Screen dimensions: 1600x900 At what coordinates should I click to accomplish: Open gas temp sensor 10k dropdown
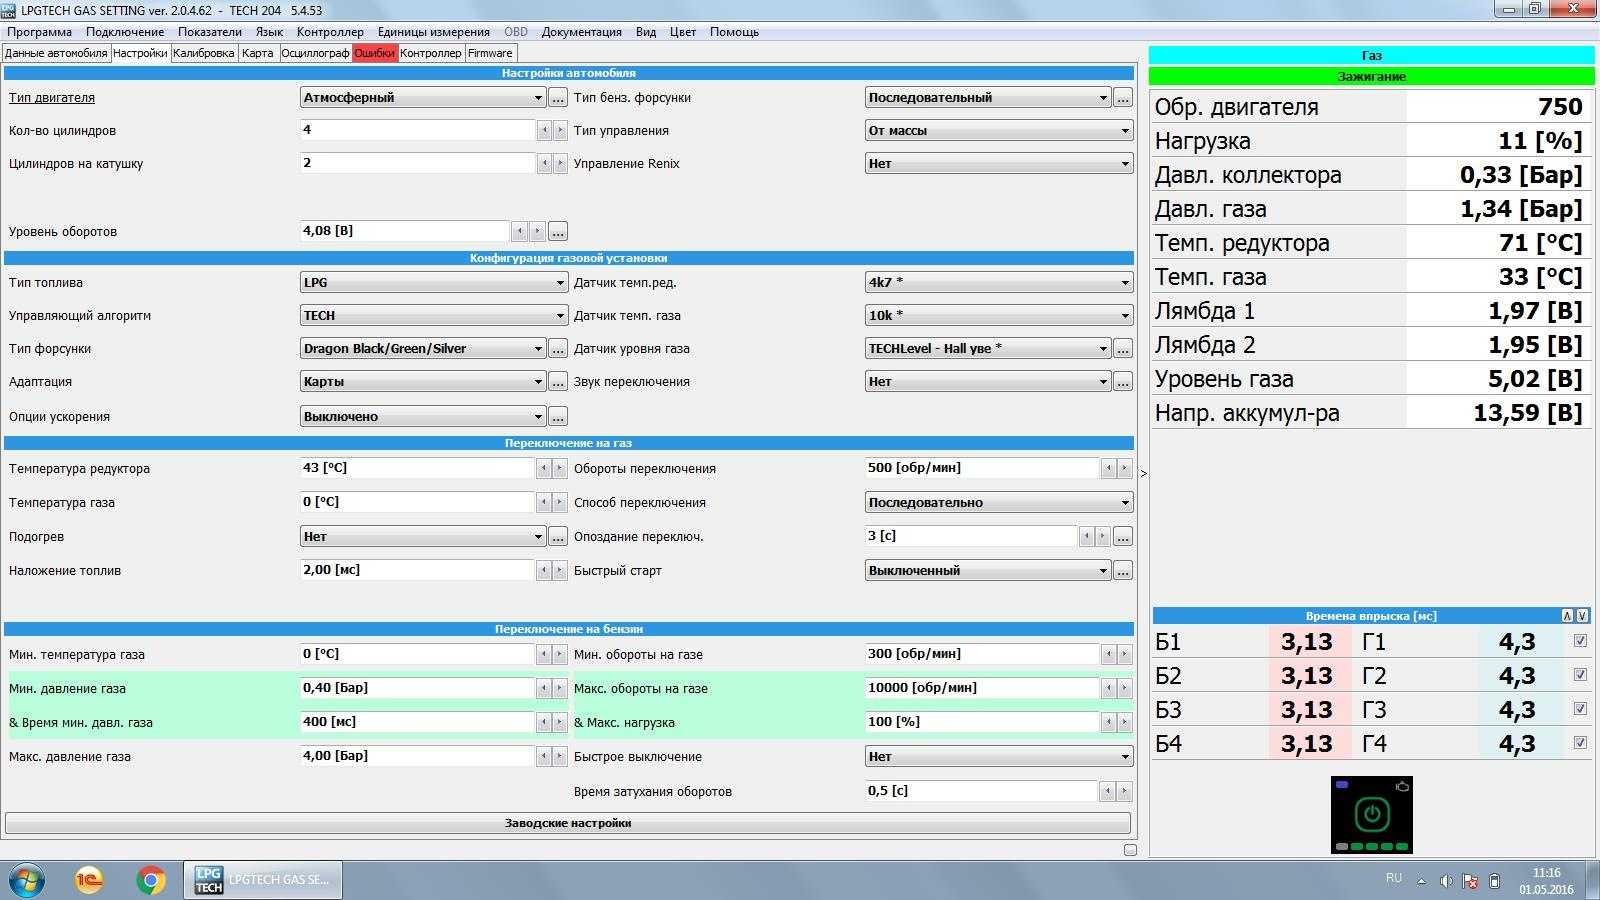[x=998, y=316]
